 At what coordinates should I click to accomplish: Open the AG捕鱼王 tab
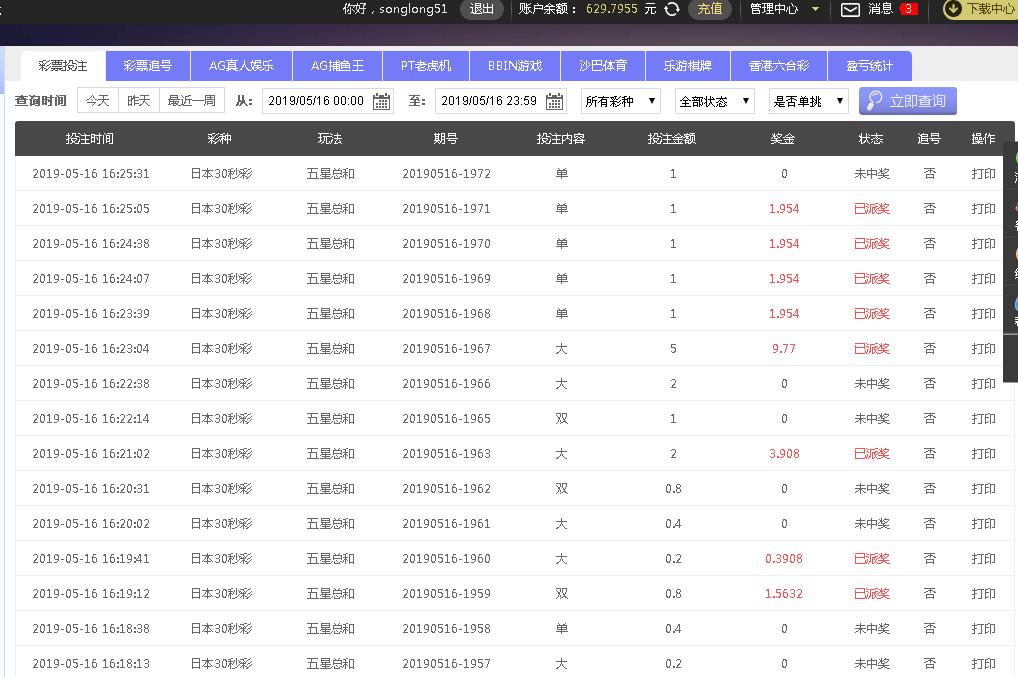[x=338, y=66]
